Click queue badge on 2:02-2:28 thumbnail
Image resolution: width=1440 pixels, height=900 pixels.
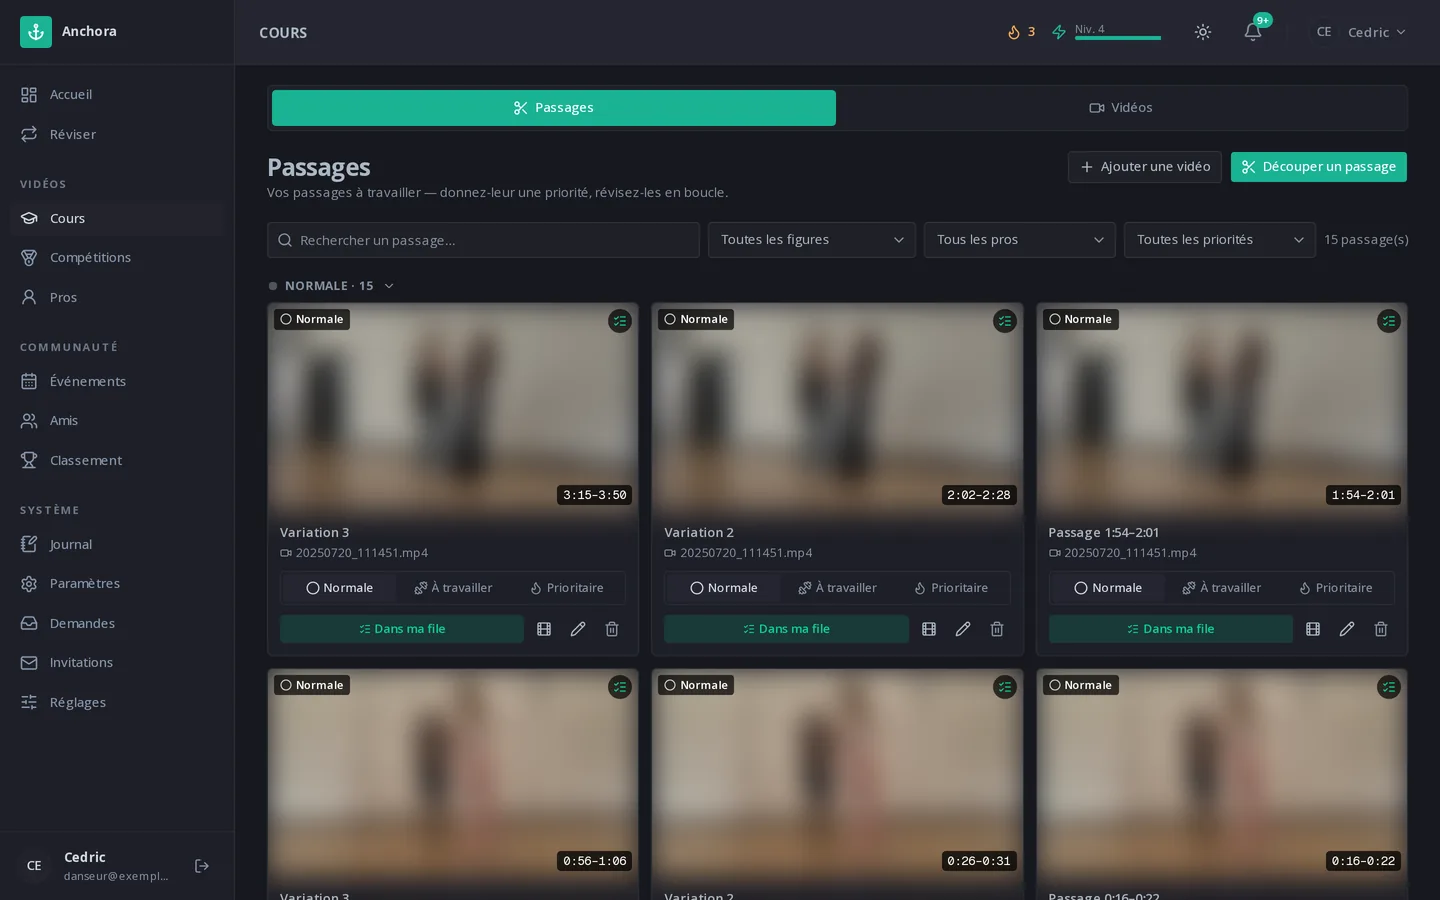1005,321
